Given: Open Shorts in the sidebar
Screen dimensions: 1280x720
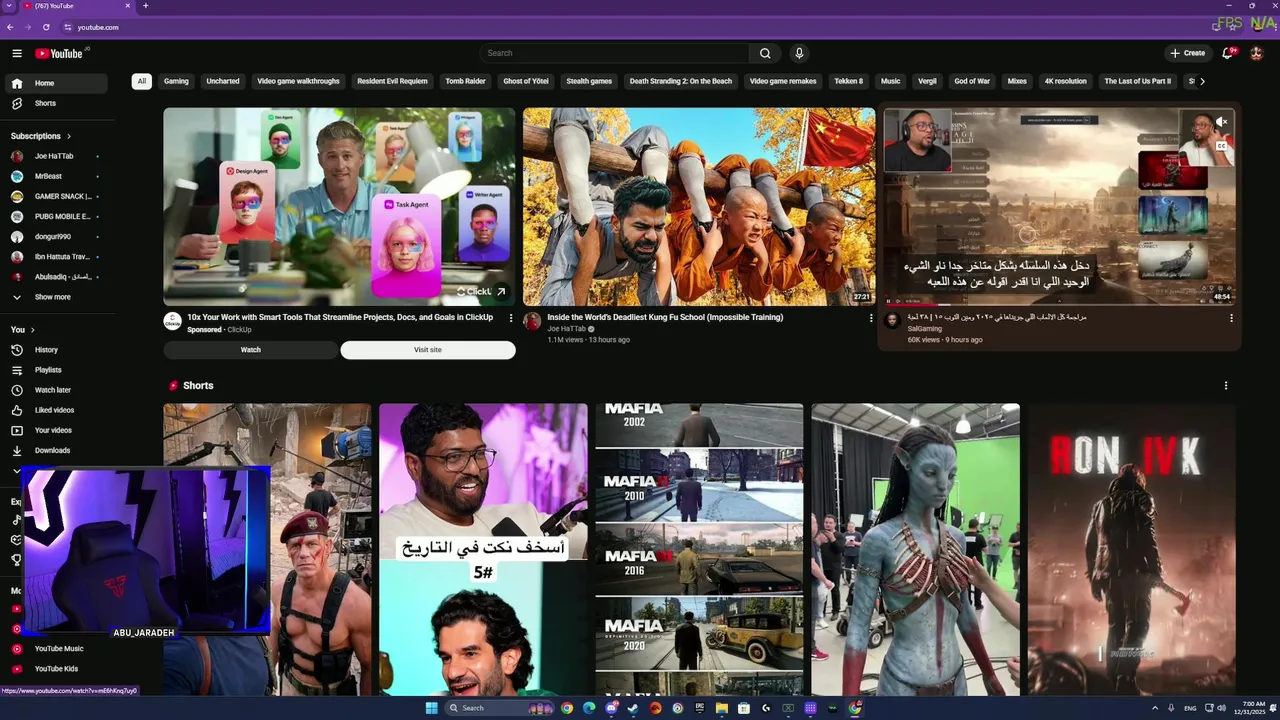Looking at the screenshot, I should coord(57,103).
